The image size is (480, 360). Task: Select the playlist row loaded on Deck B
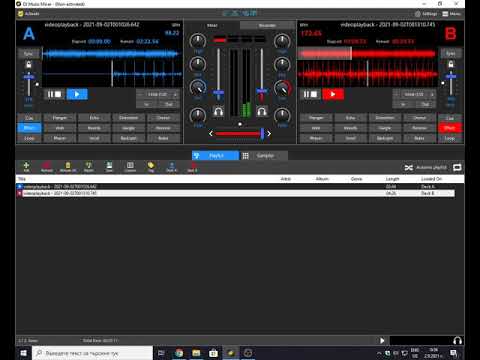235,193
